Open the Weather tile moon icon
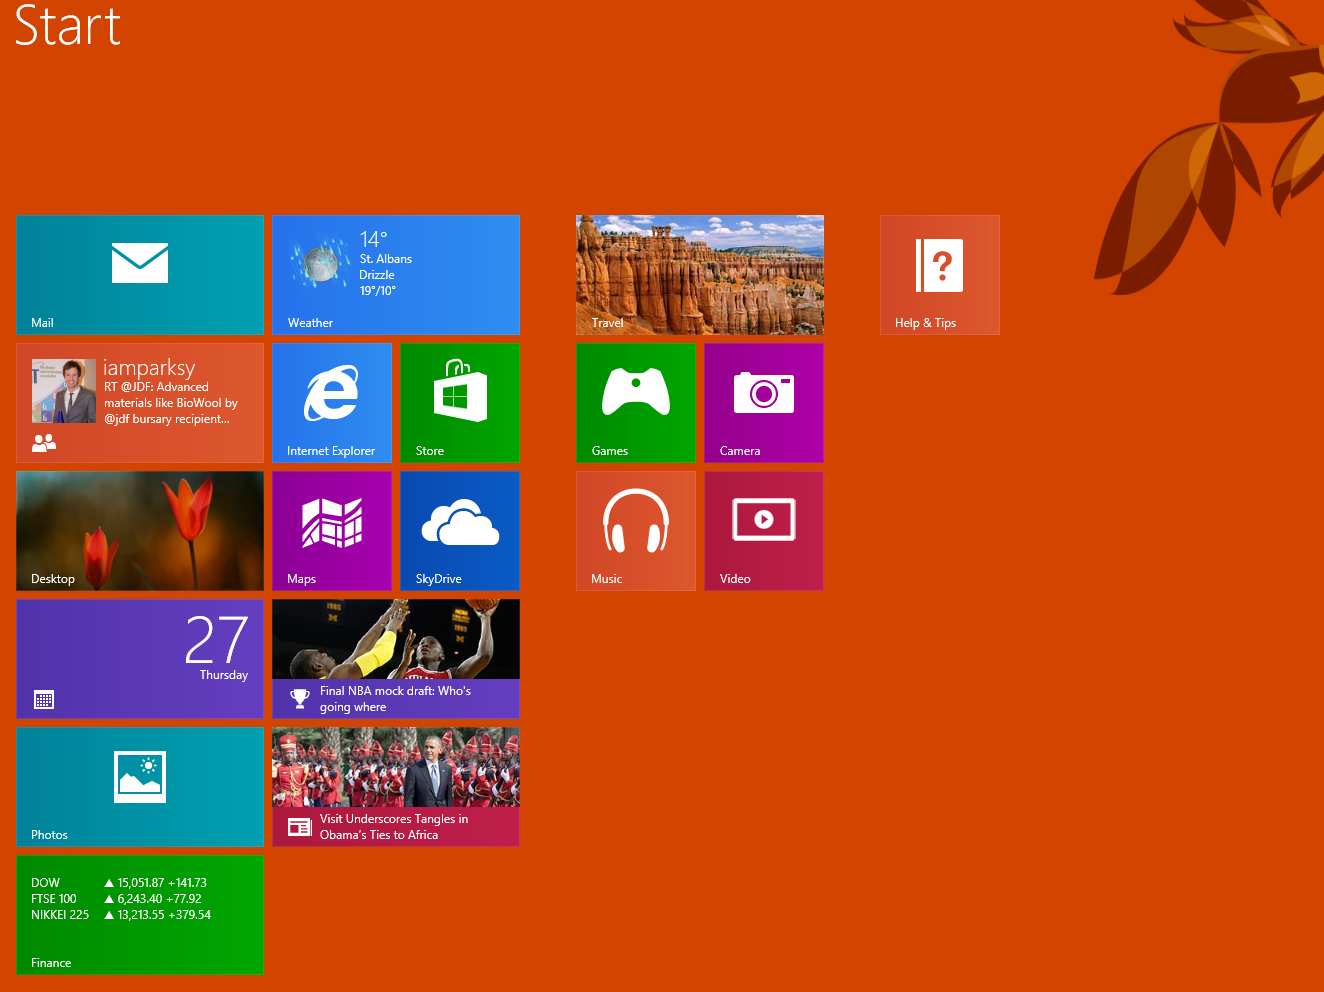Screen dimensions: 1324x992 (321, 263)
